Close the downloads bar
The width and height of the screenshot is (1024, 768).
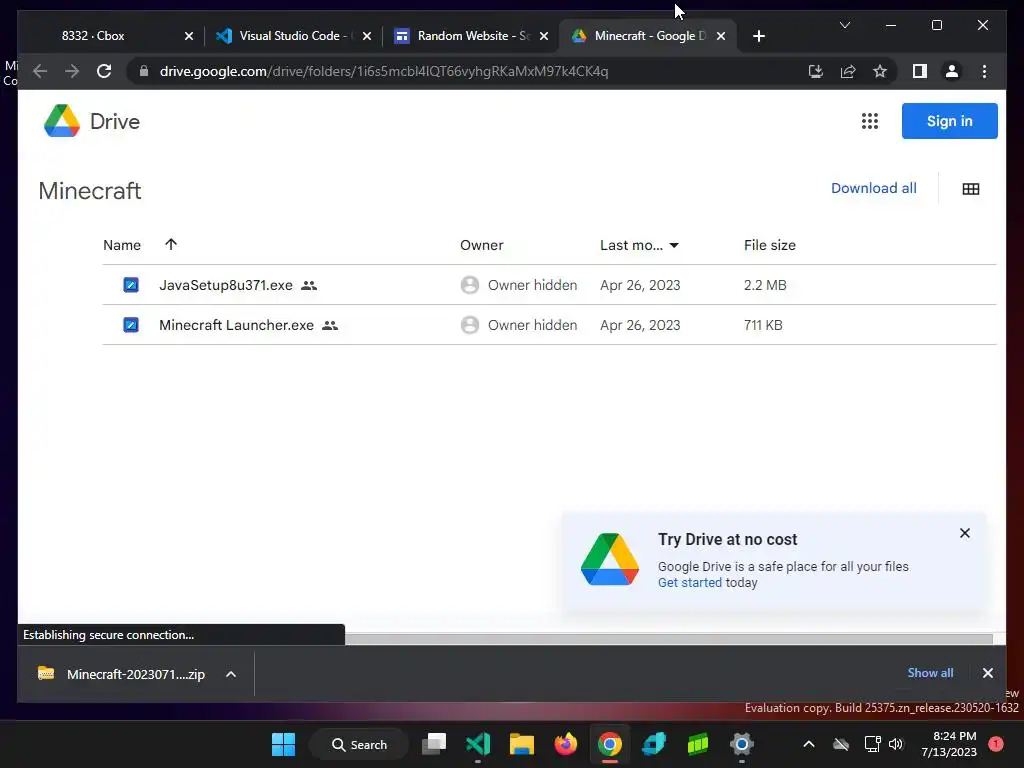coord(987,673)
